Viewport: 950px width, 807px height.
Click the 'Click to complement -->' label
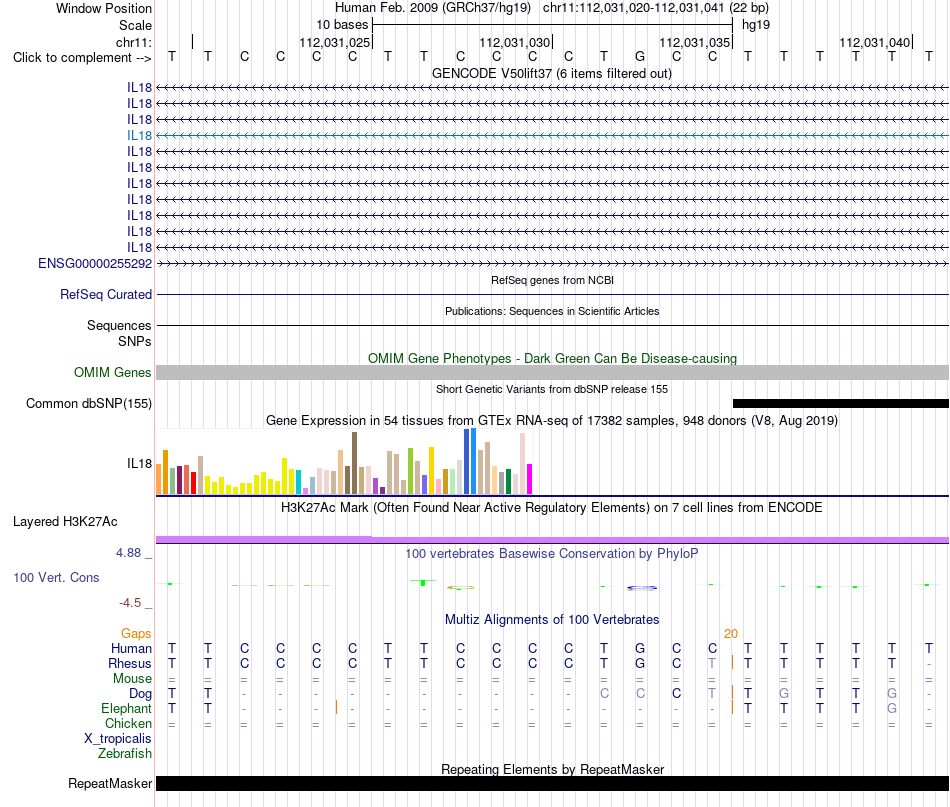pyautogui.click(x=82, y=58)
